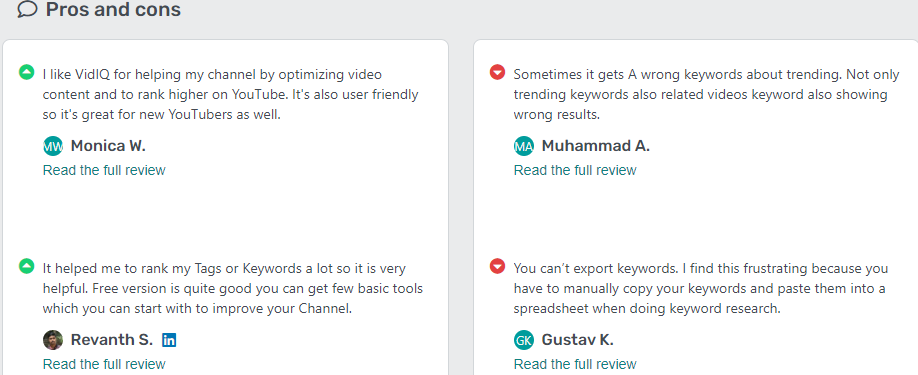Click the reviewer name Revanth S.

(x=112, y=340)
